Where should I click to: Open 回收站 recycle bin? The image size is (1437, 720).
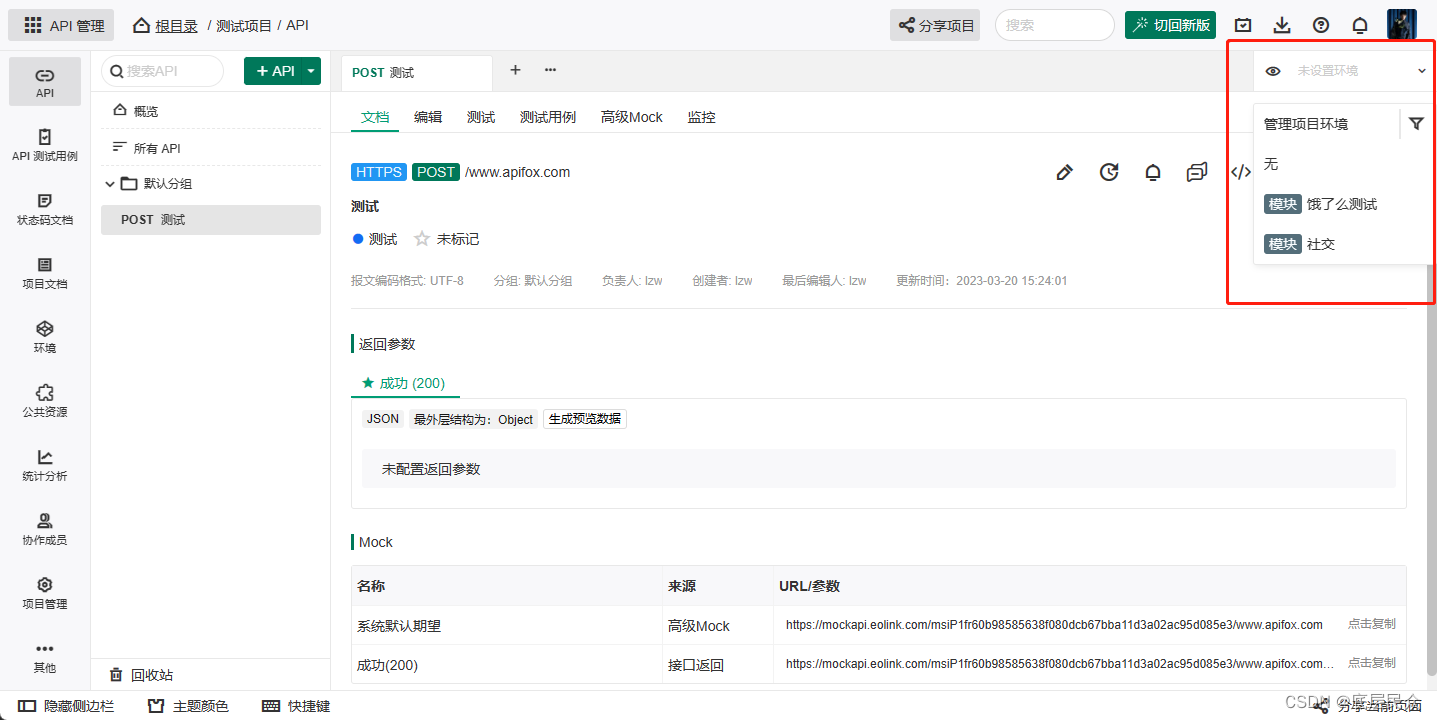click(141, 675)
